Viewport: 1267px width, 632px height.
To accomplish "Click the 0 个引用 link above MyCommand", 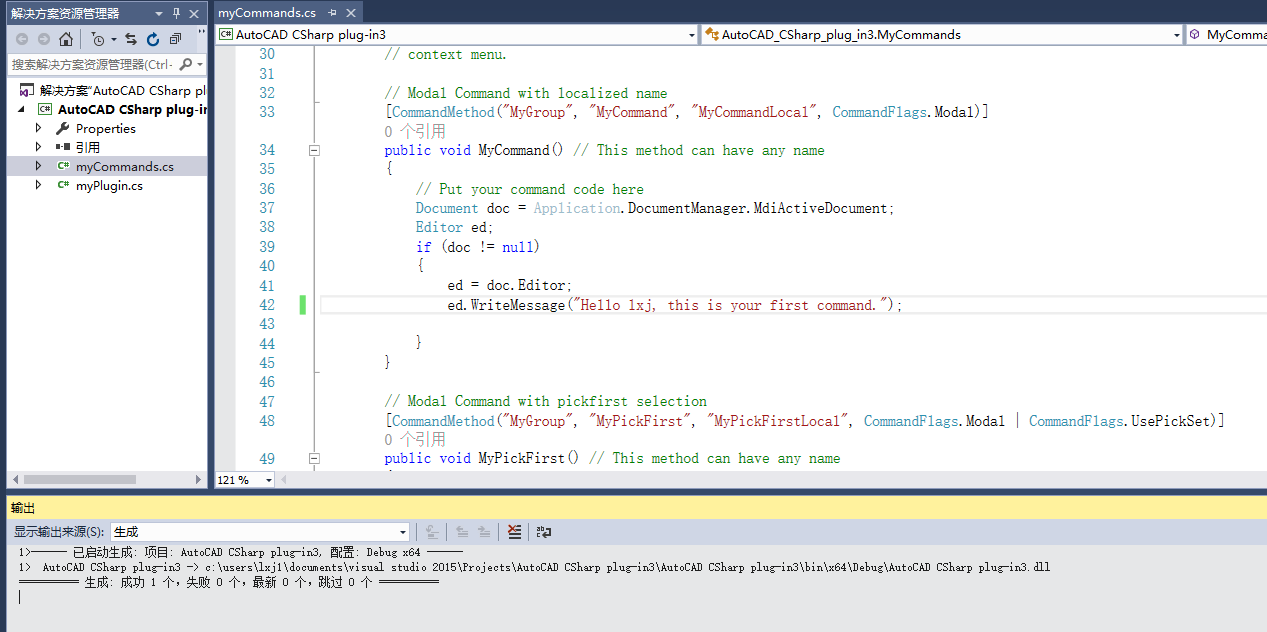I will point(415,131).
